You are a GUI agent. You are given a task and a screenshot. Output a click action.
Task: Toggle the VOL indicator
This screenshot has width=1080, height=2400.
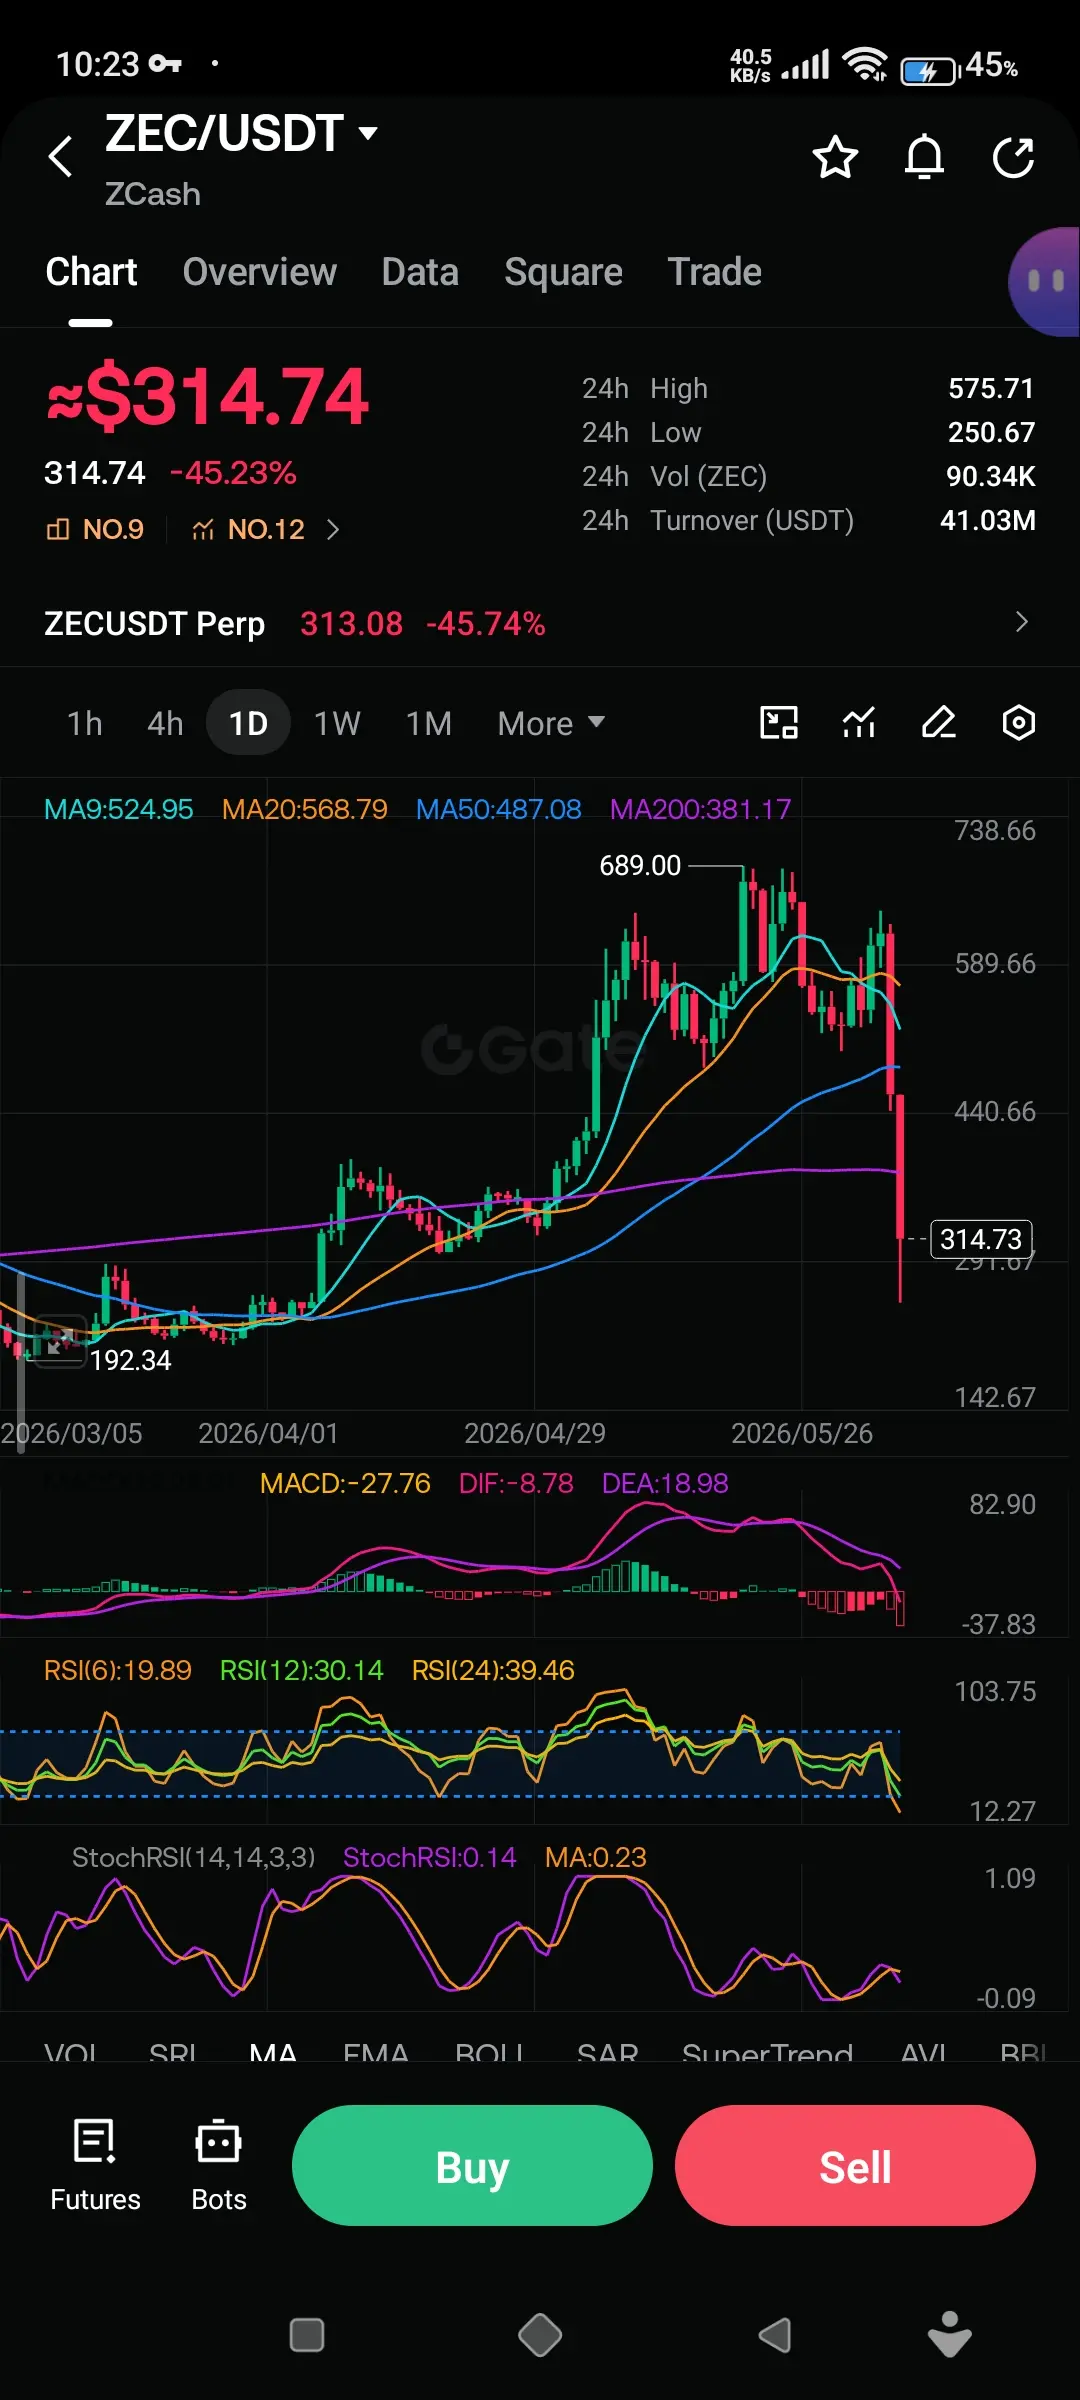point(71,2053)
